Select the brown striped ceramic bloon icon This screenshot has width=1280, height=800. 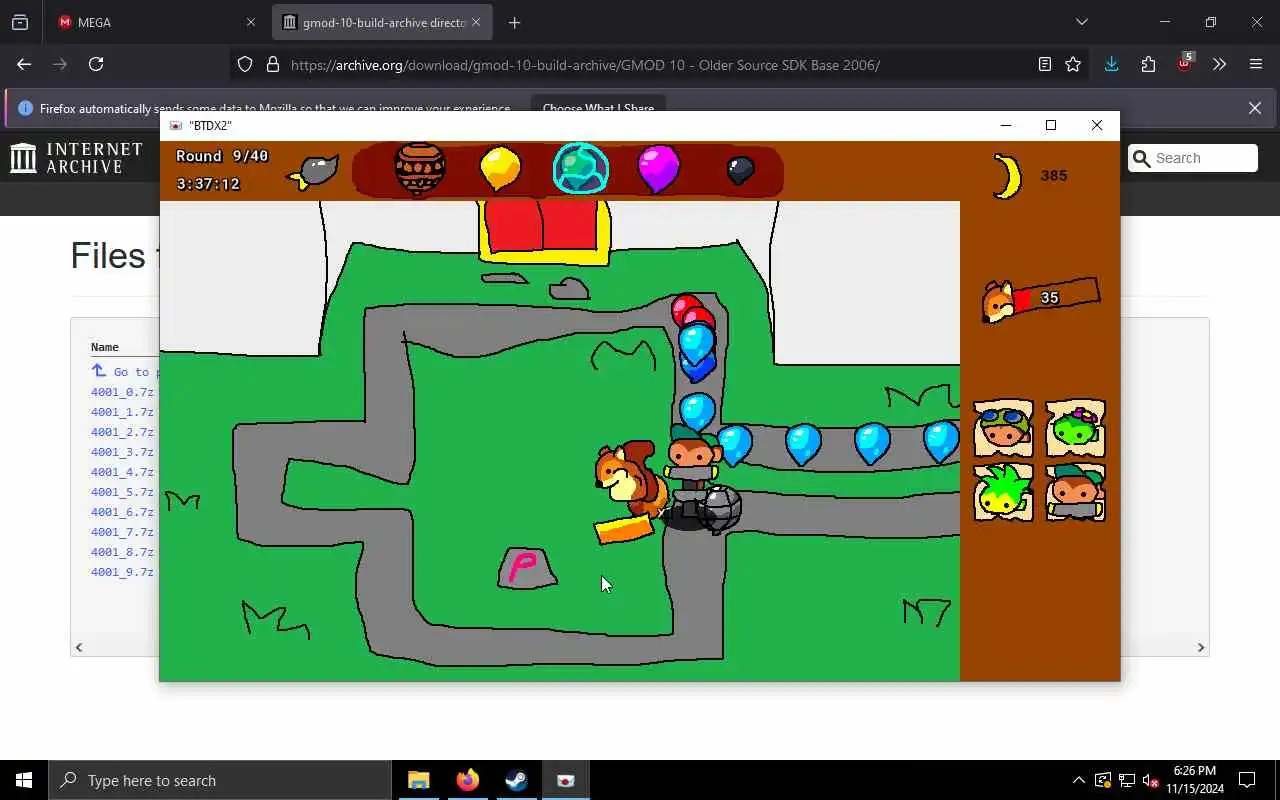coord(419,168)
